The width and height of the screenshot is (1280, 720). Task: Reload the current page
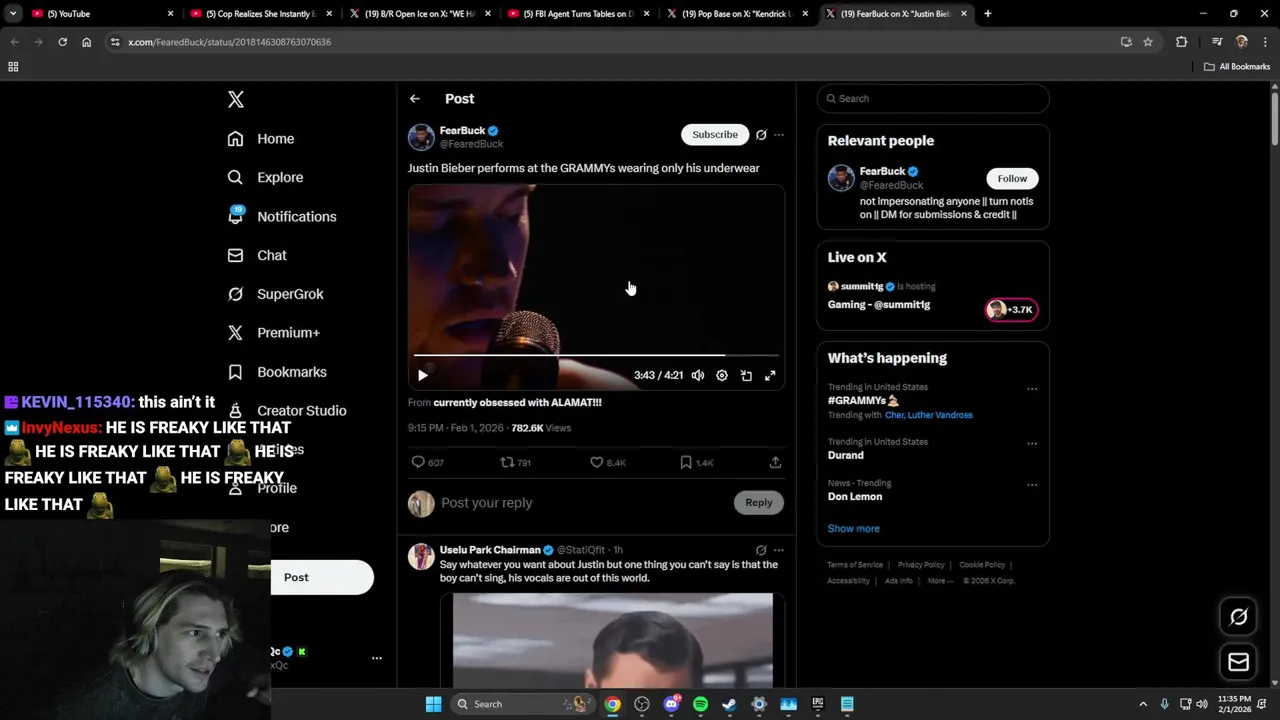coord(62,42)
